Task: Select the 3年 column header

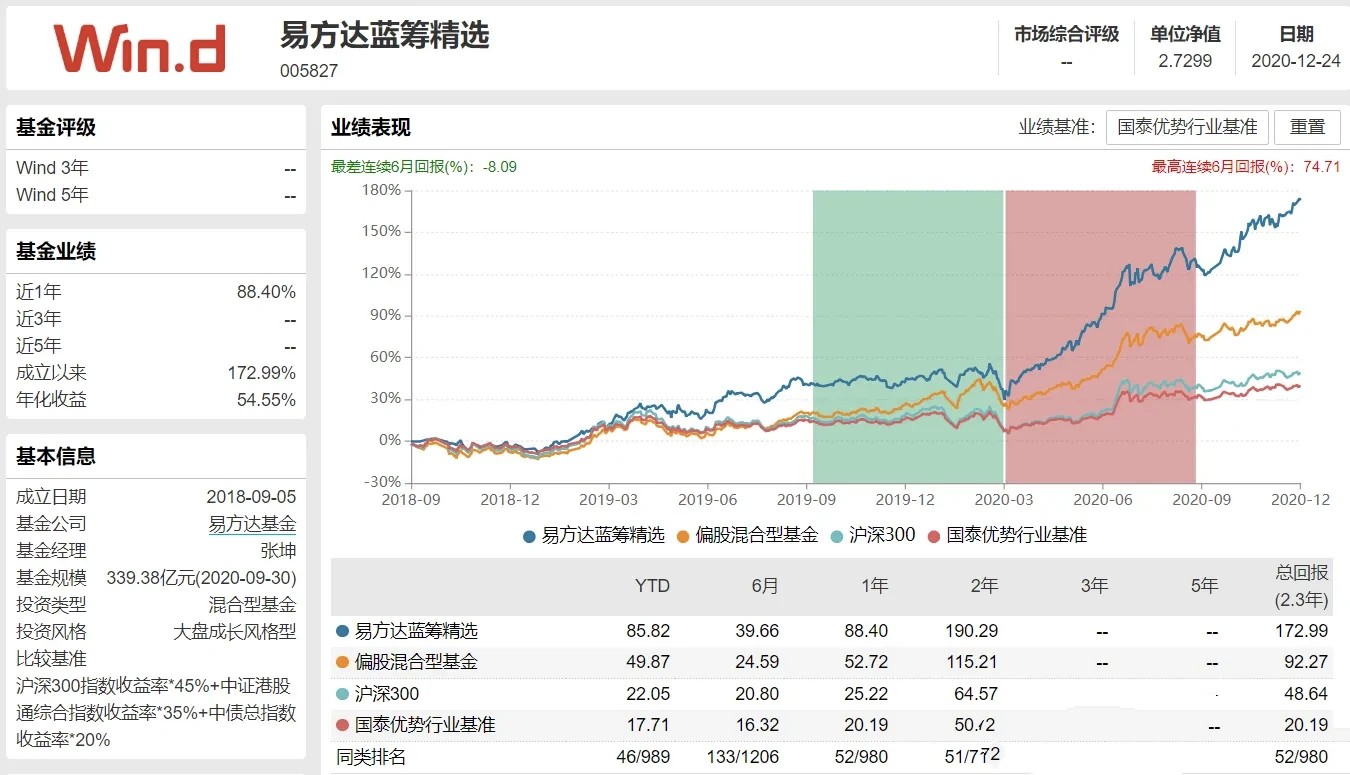Action: click(1094, 586)
